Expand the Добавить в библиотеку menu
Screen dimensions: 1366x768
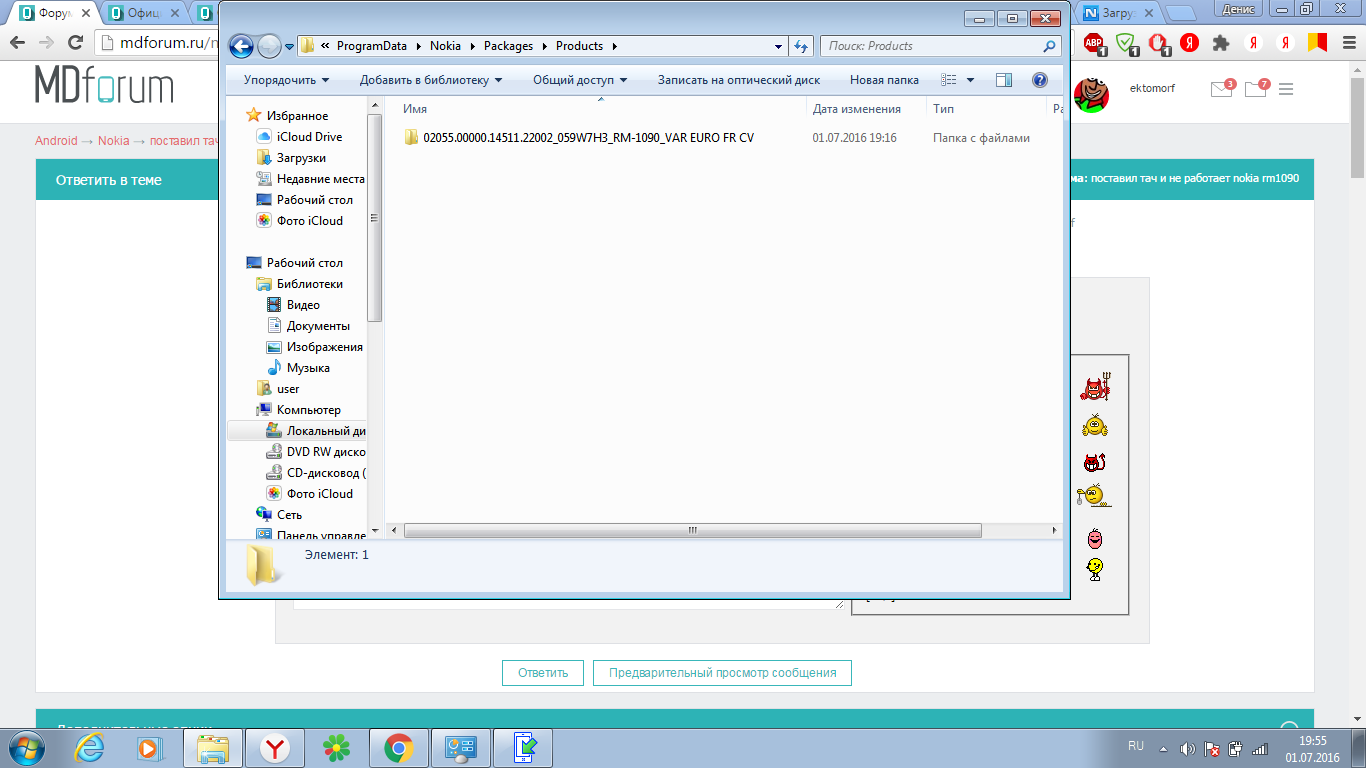[x=430, y=80]
